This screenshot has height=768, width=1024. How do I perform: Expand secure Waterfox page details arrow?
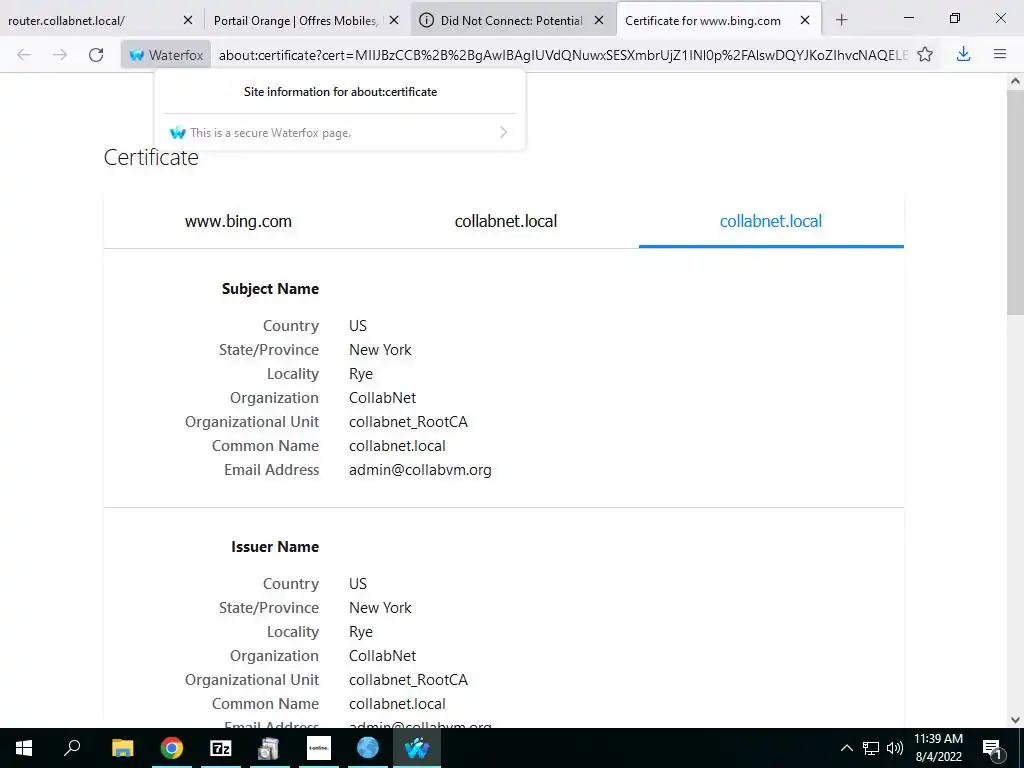pyautogui.click(x=504, y=133)
